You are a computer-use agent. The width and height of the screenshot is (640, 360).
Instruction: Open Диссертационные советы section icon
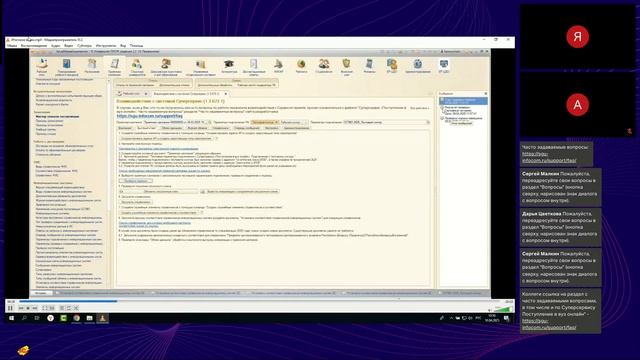[254, 66]
